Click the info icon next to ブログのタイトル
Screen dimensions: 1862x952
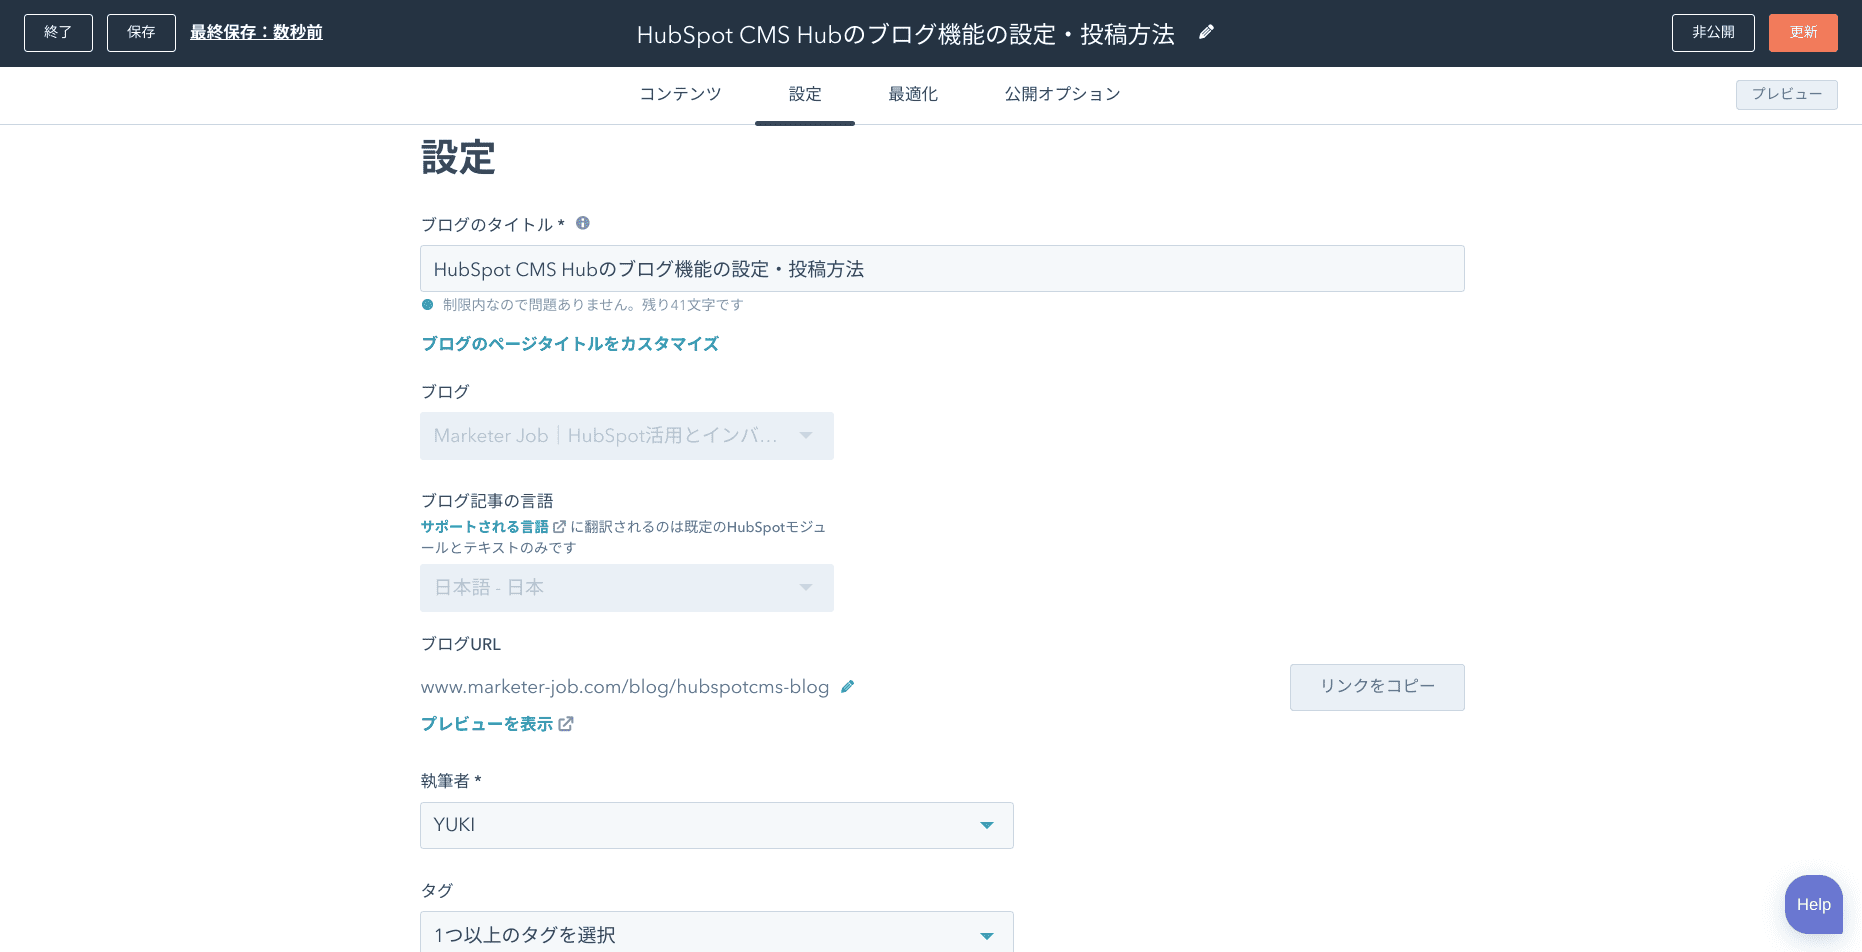pos(583,223)
